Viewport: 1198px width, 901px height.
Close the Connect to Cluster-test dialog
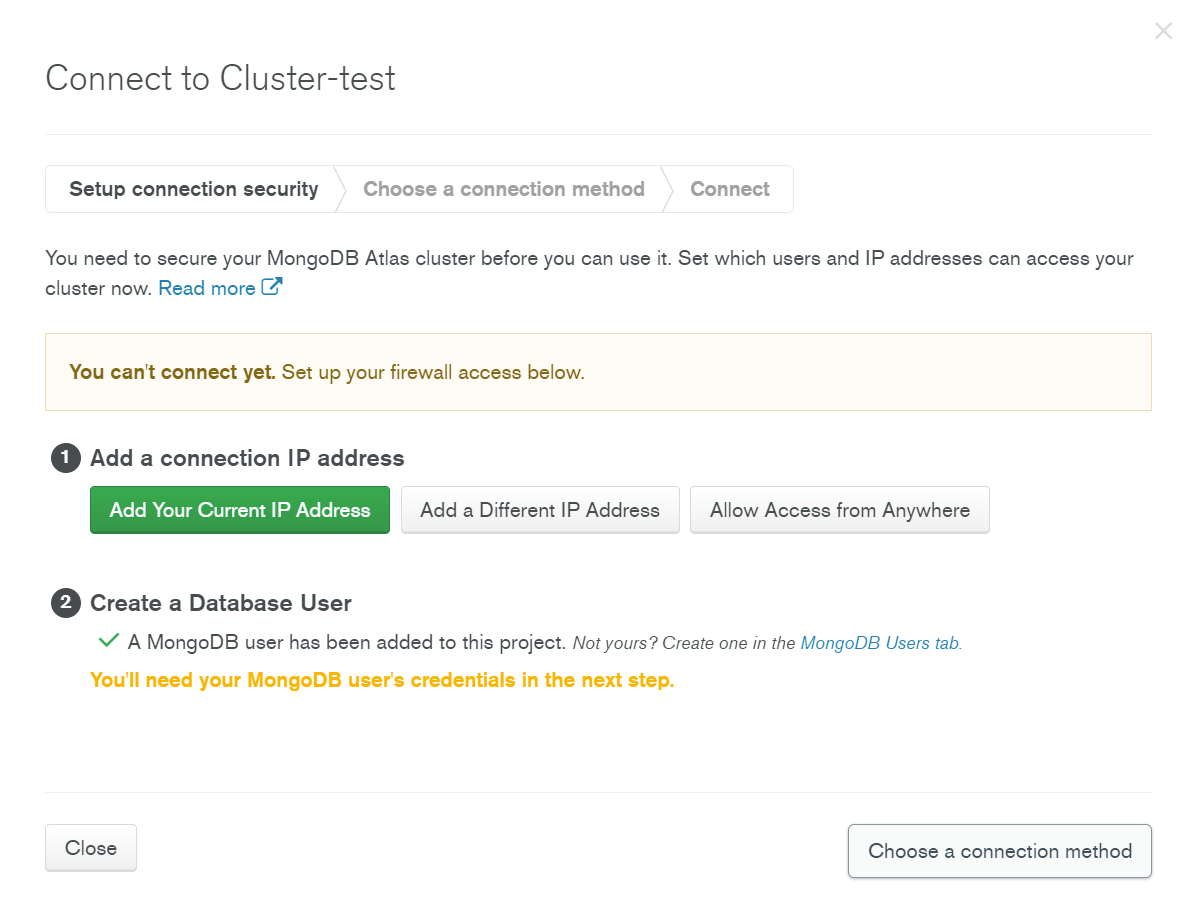(x=90, y=847)
